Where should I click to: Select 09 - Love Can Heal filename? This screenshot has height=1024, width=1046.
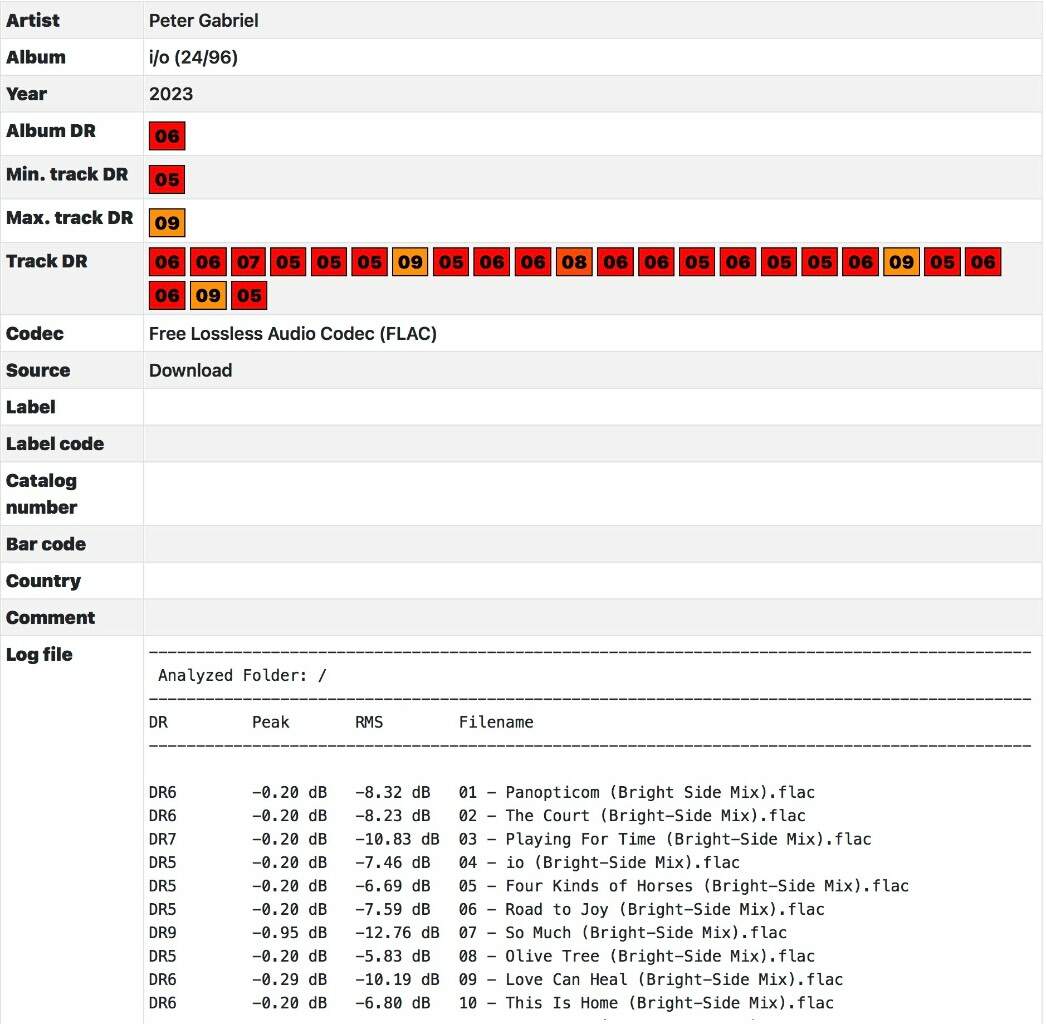click(x=650, y=979)
